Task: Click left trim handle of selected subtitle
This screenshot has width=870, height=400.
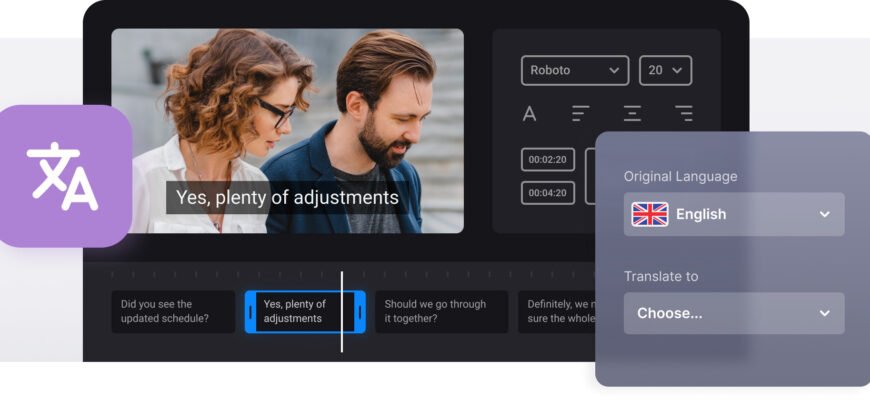Action: 250,312
